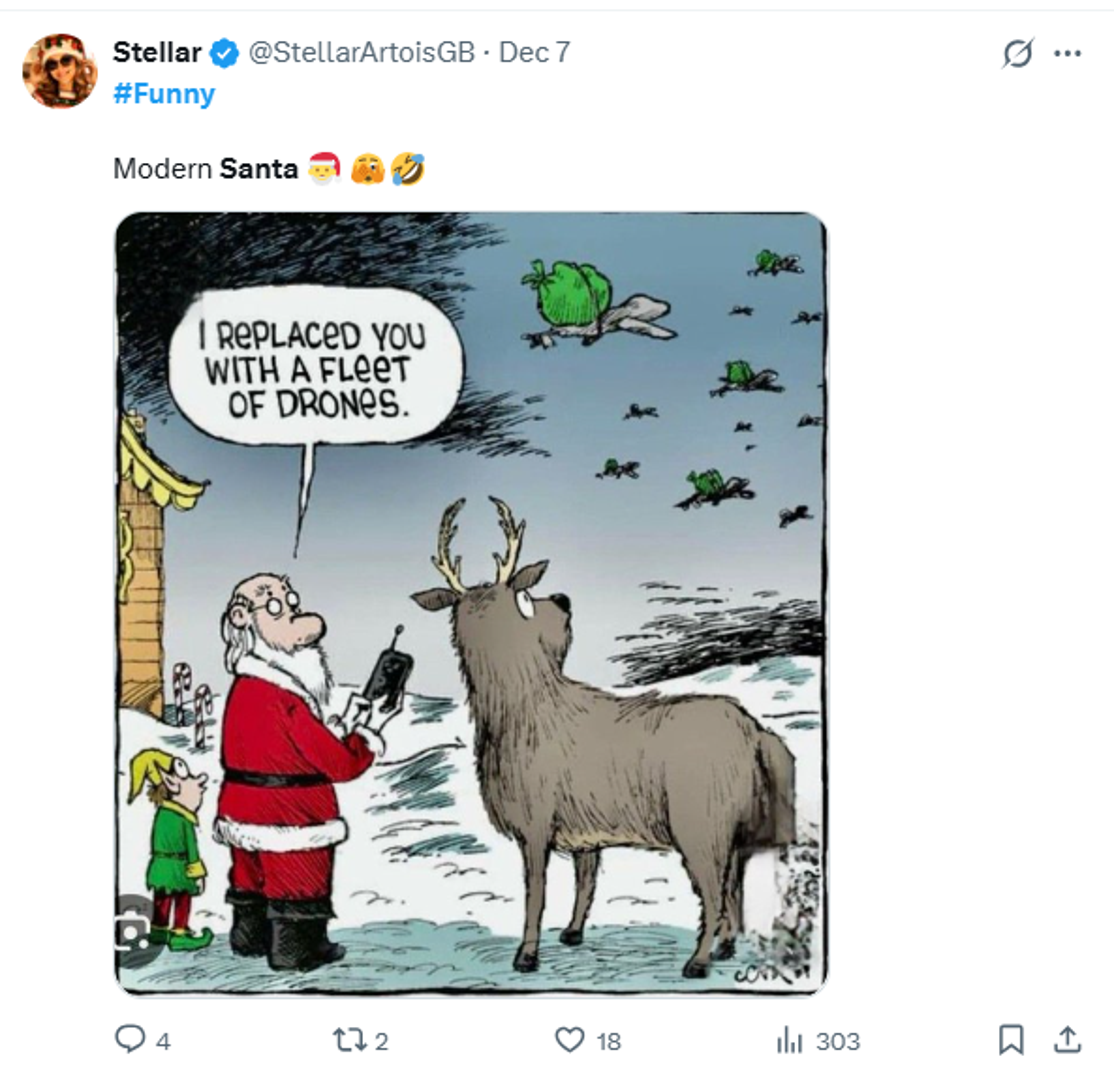The image size is (1114, 1080).
Task: Like the tweet with the heart icon
Action: tap(569, 1041)
